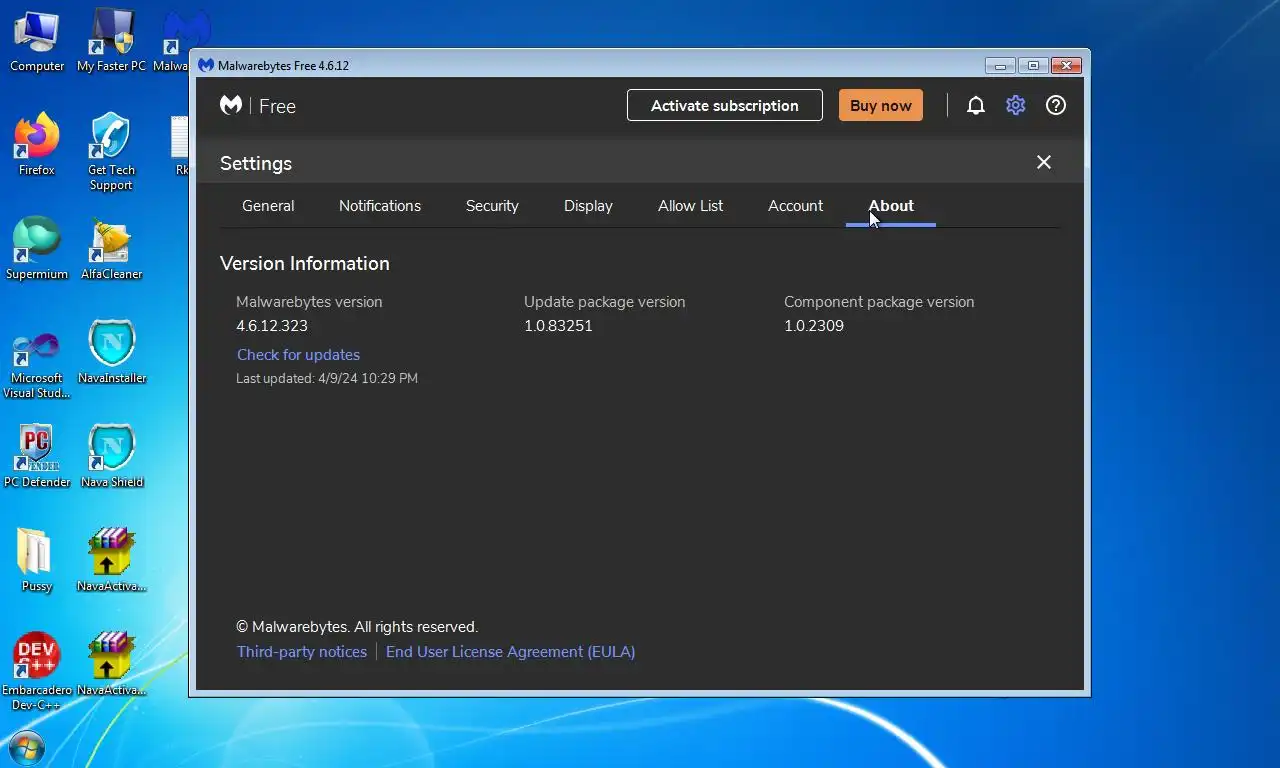Click Malwarebytes version number 4.6.12.323
Image resolution: width=1280 pixels, height=768 pixels.
tap(272, 326)
